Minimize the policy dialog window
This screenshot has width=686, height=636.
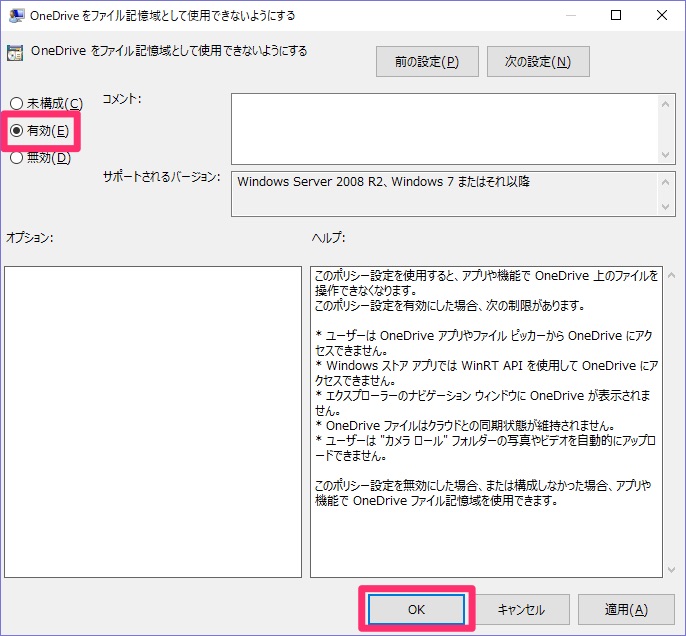pyautogui.click(x=570, y=15)
